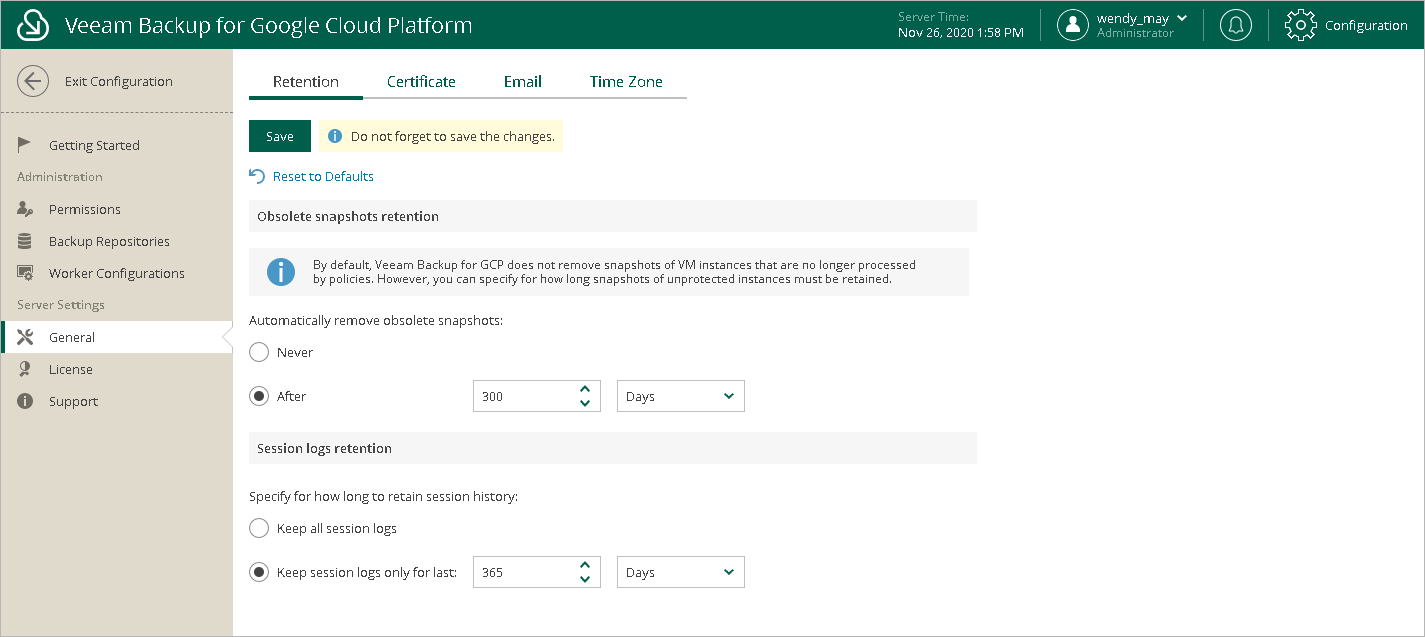Click the License ribbon icon
The width and height of the screenshot is (1425, 637).
point(25,369)
